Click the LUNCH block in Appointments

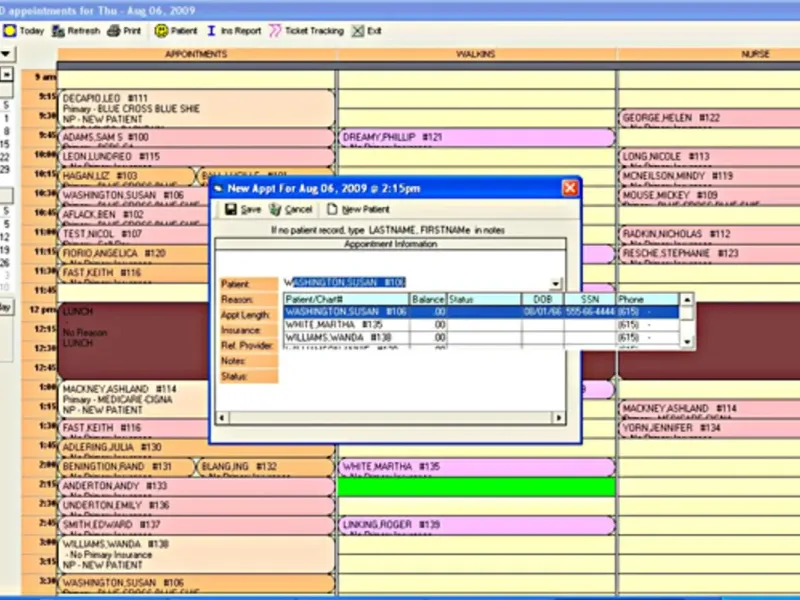point(134,341)
